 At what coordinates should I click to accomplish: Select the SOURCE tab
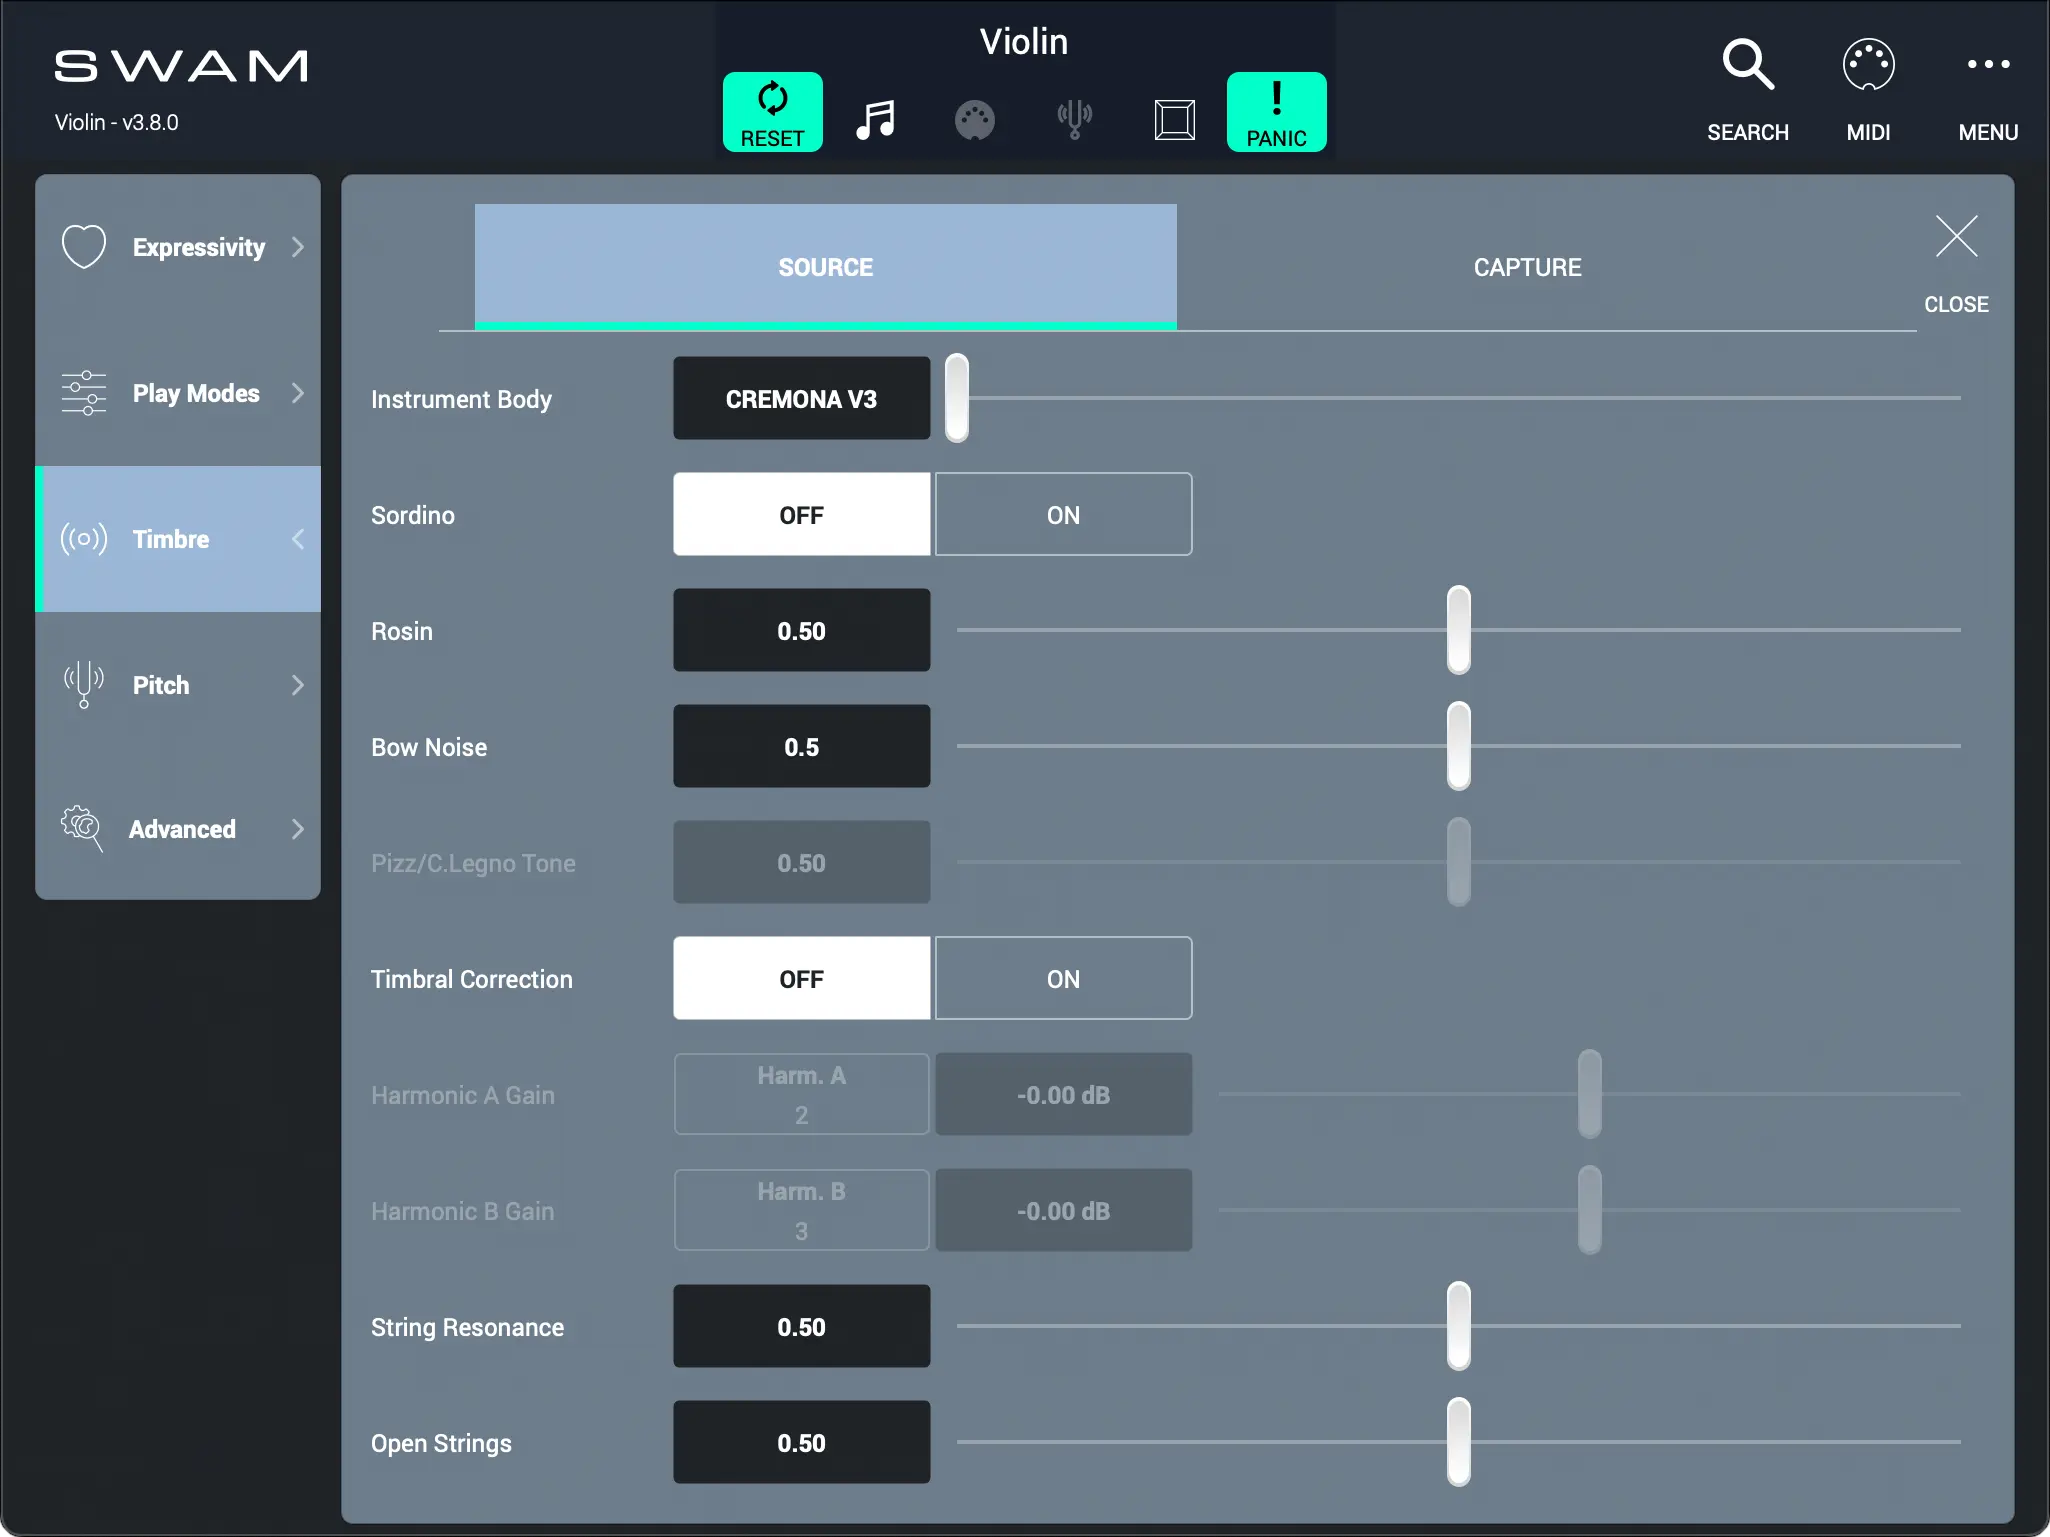point(825,267)
